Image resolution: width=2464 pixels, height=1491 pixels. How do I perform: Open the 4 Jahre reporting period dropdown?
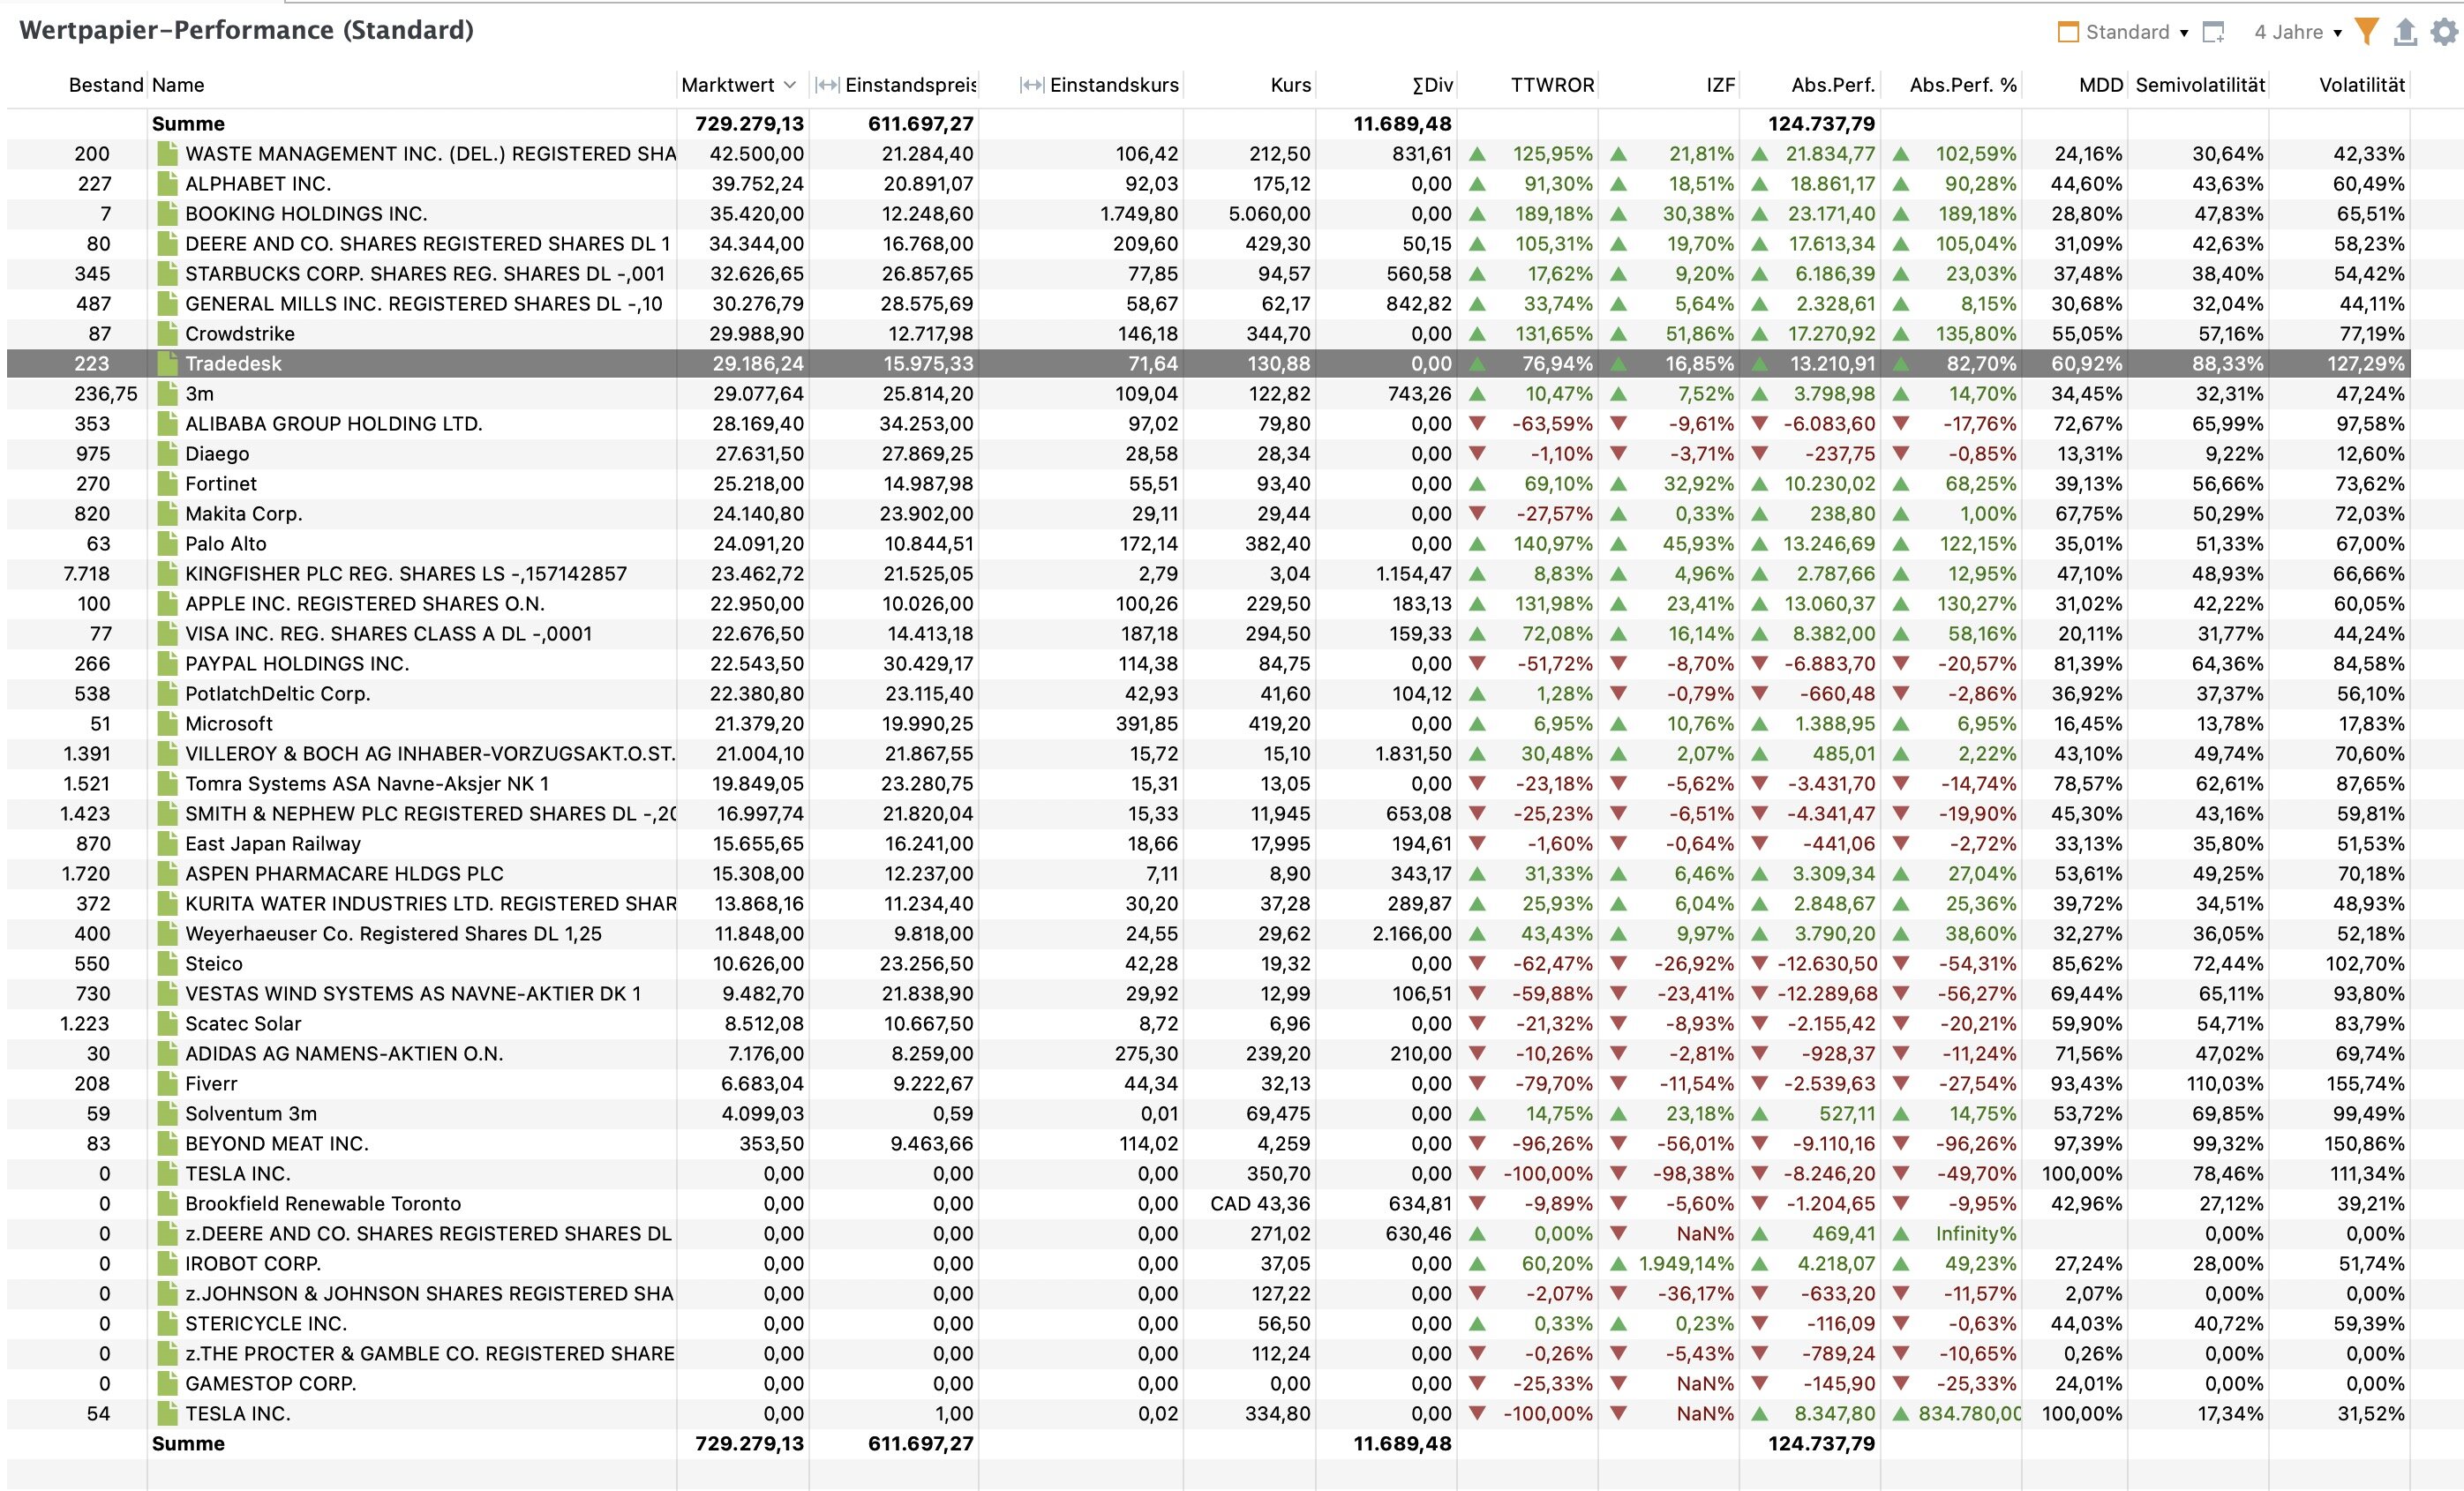pyautogui.click(x=2337, y=32)
